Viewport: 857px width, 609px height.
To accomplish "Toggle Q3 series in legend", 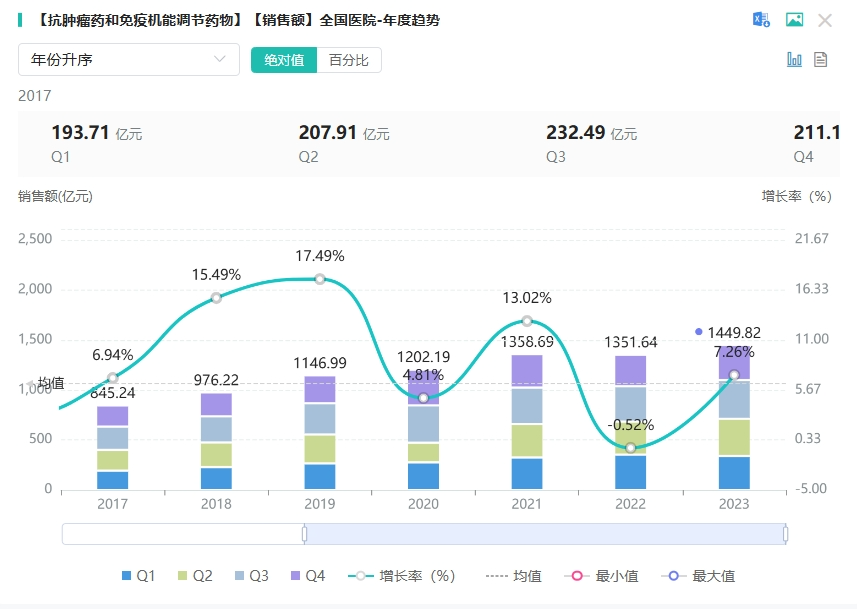I will (x=251, y=576).
